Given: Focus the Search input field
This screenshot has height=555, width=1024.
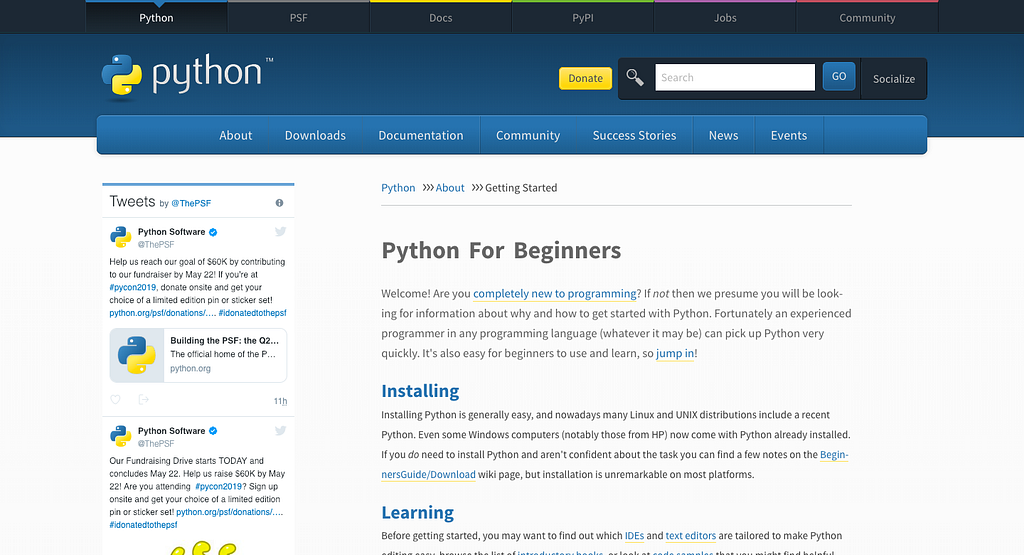Looking at the screenshot, I should [735, 77].
